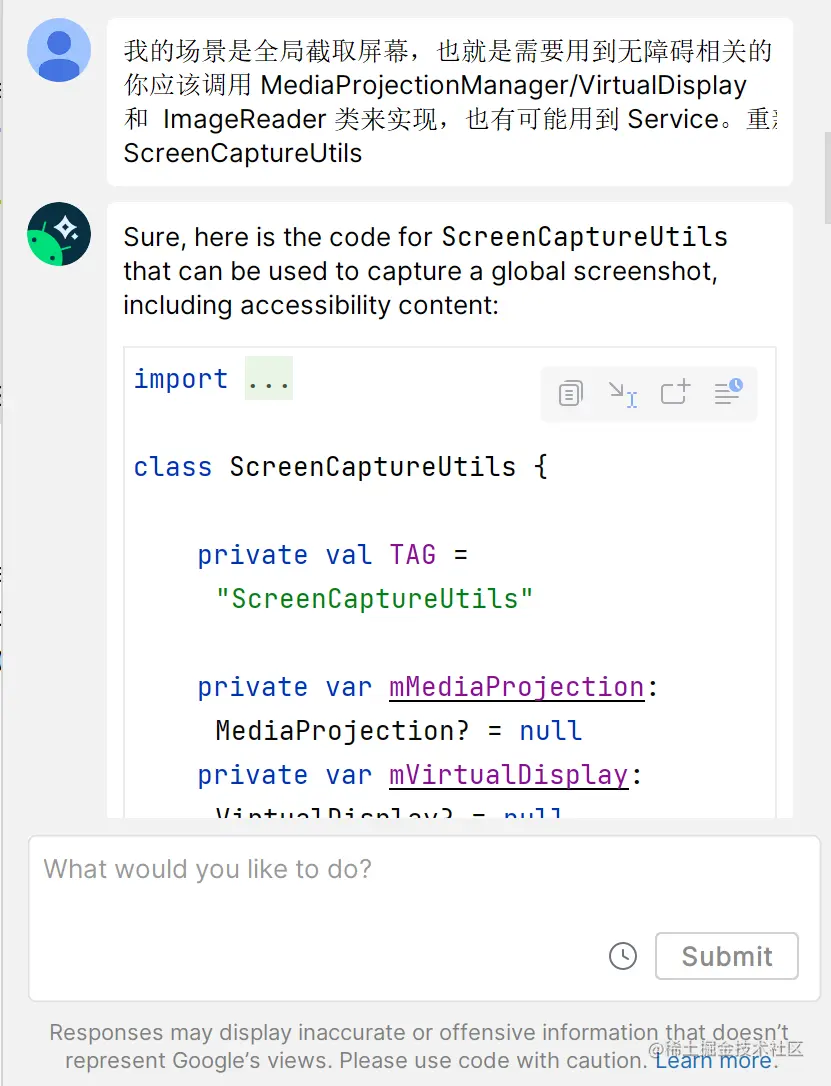The width and height of the screenshot is (831, 1086).
Task: Focus the 'What would you like to do?' input
Action: [x=424, y=918]
